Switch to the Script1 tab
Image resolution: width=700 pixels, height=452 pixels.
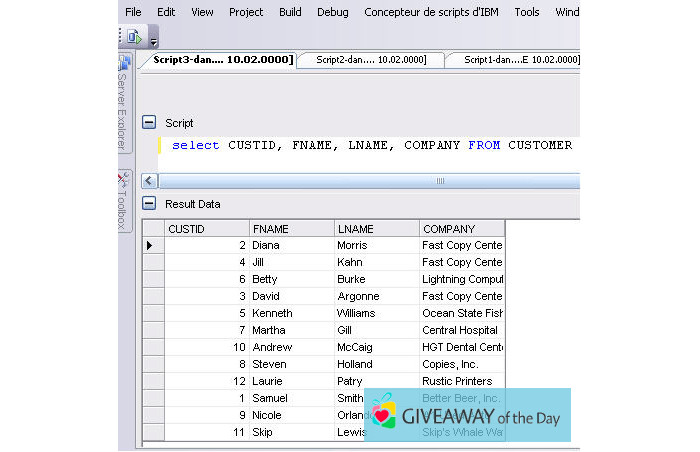[x=518, y=60]
